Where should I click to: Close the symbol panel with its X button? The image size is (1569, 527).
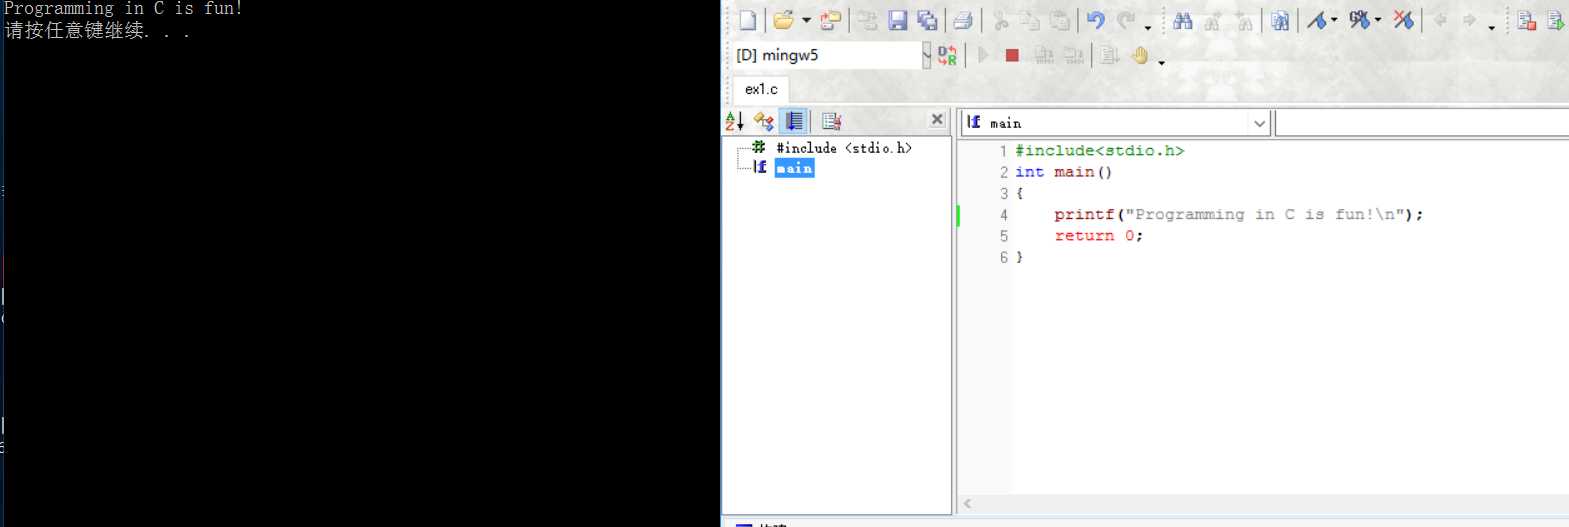(937, 120)
